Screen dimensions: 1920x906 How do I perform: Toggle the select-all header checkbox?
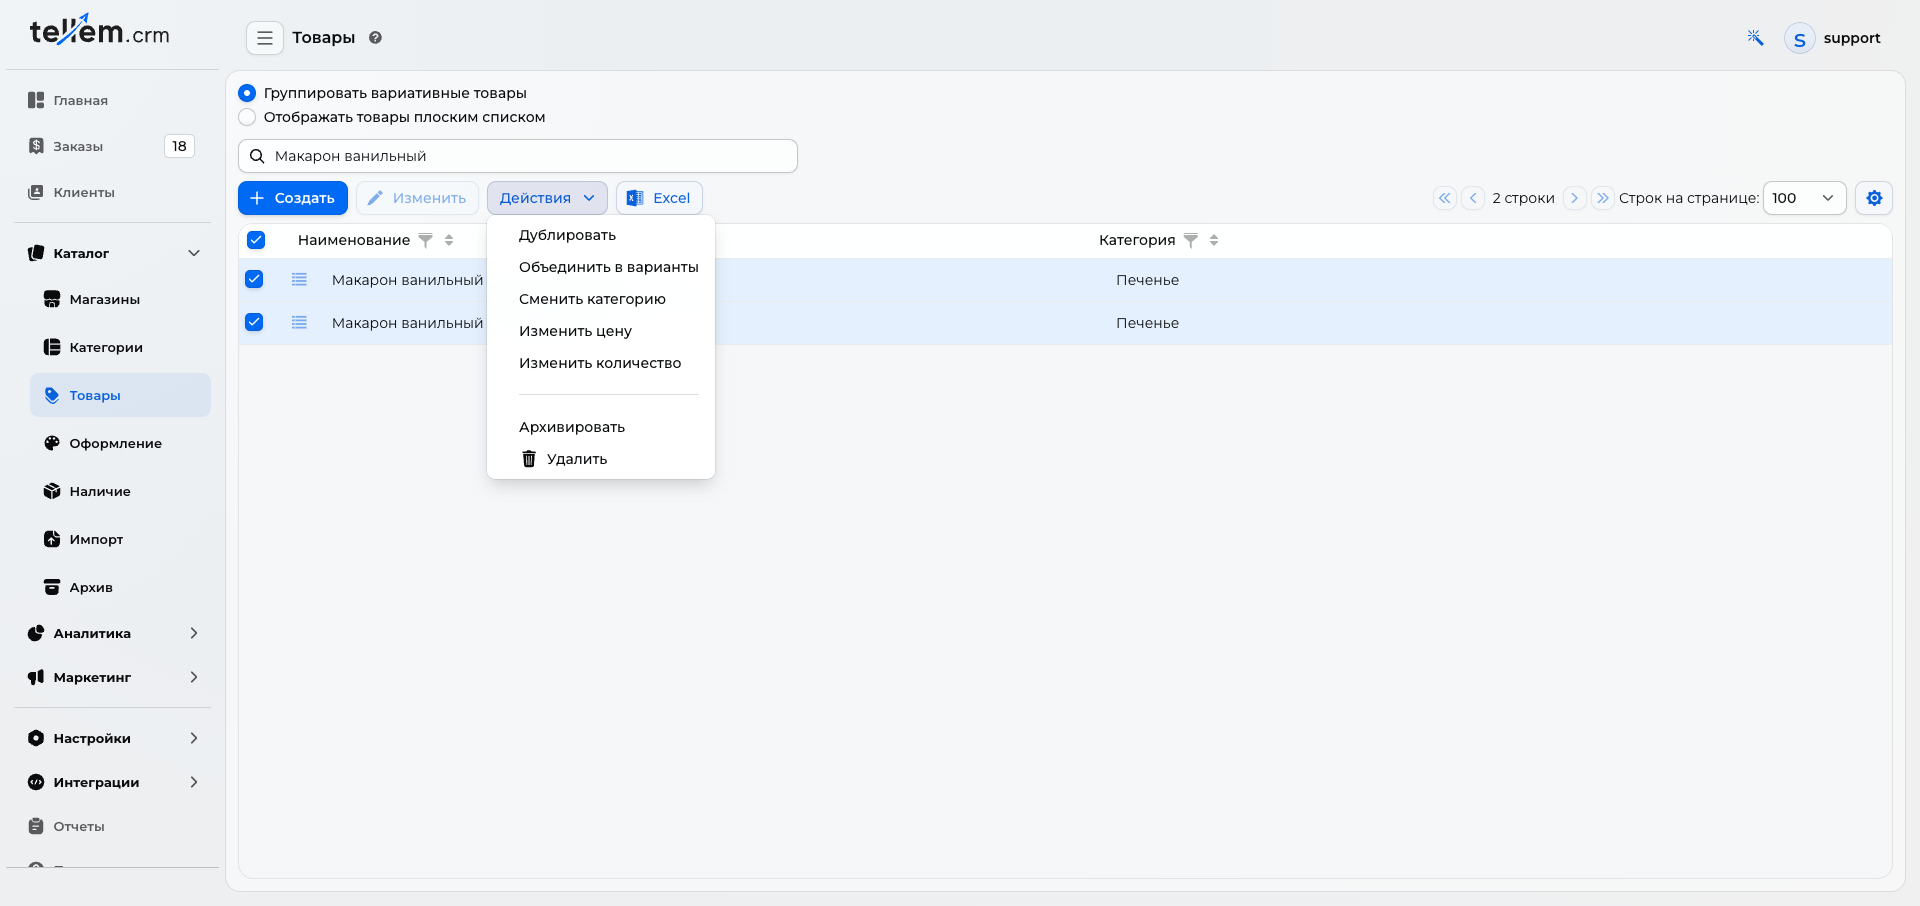(x=256, y=240)
